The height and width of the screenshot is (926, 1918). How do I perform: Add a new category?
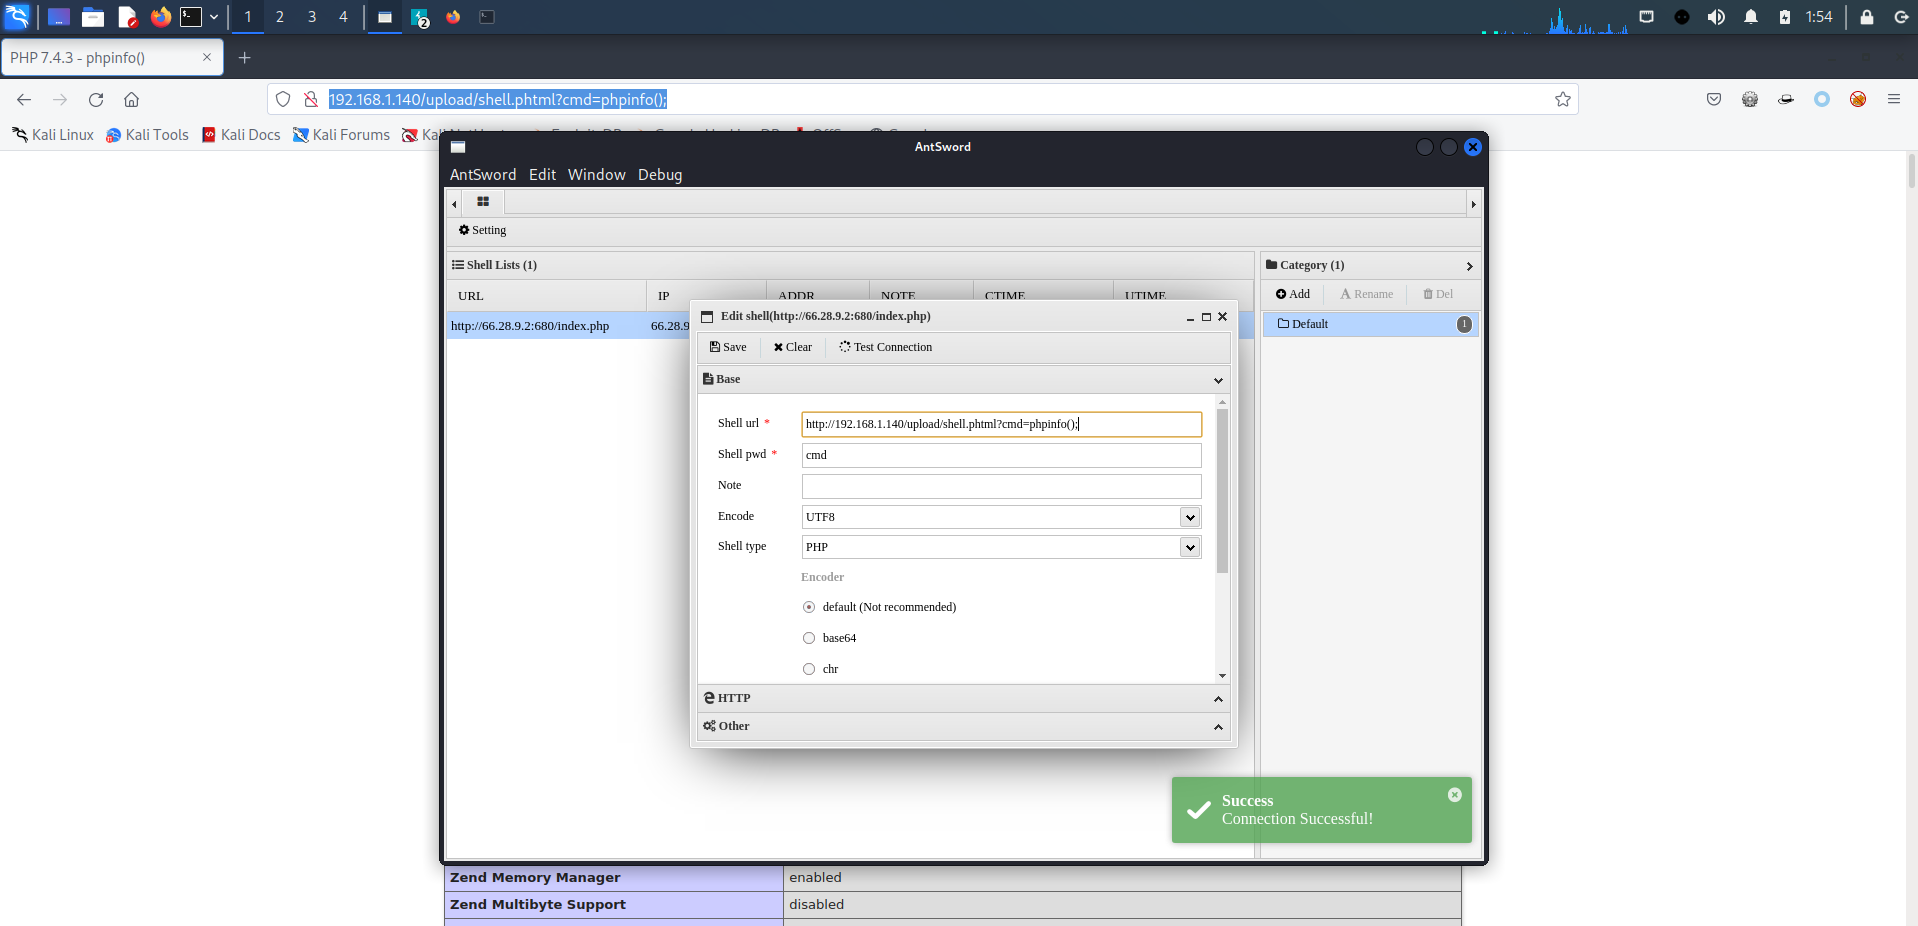click(1293, 294)
